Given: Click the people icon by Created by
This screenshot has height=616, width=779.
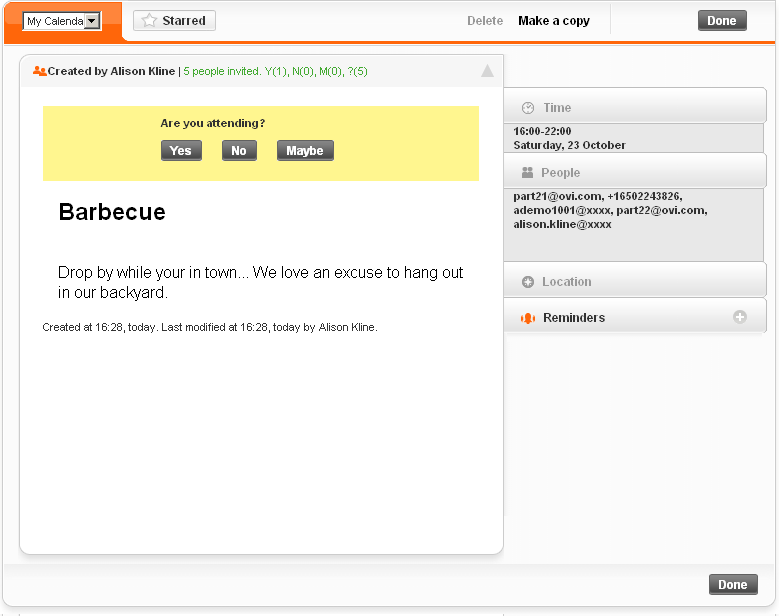Looking at the screenshot, I should pyautogui.click(x=40, y=71).
